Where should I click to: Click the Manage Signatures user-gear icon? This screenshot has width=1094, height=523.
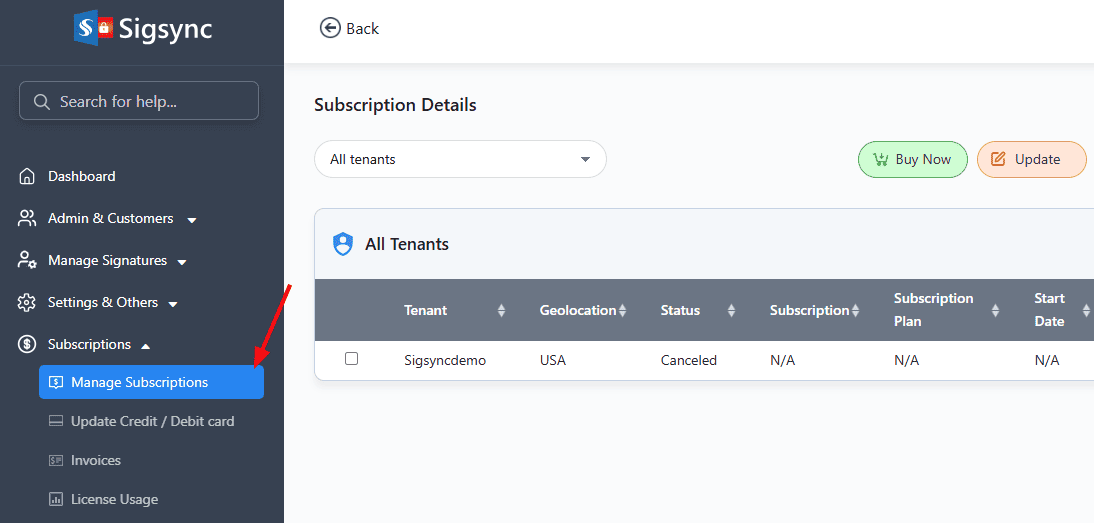28,261
